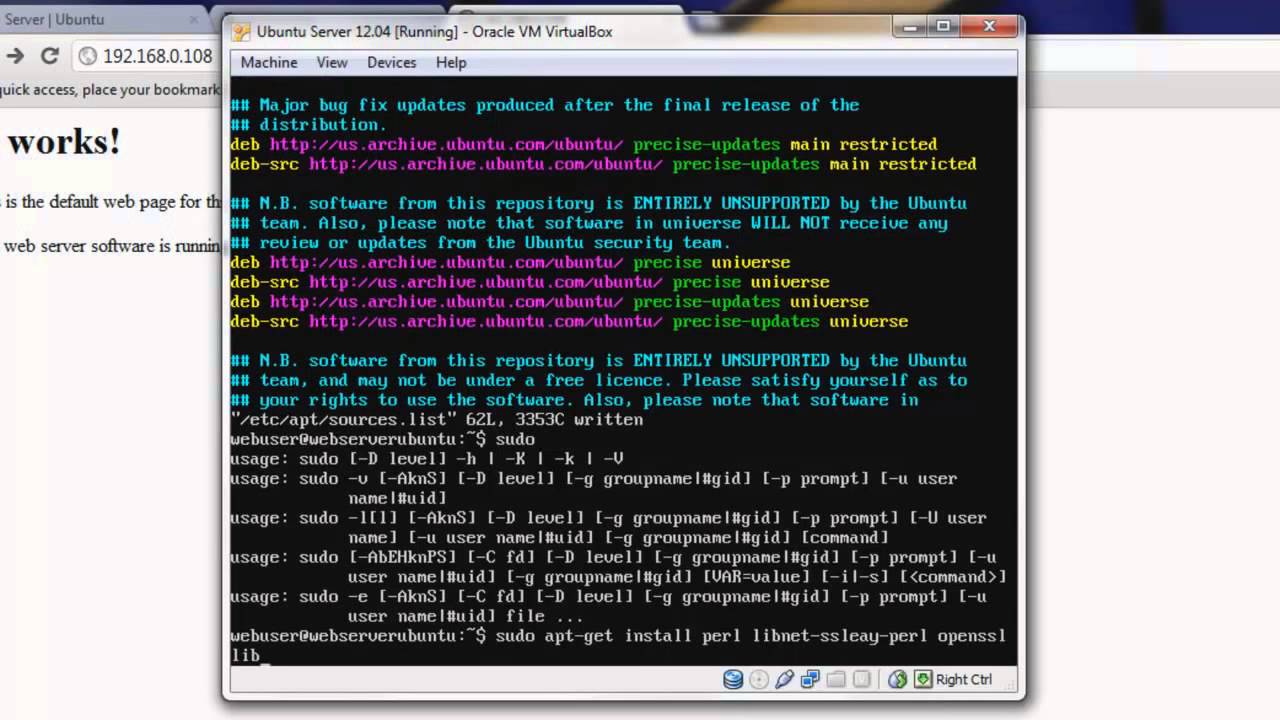Click the VirtualBox window title bar icon

(241, 32)
